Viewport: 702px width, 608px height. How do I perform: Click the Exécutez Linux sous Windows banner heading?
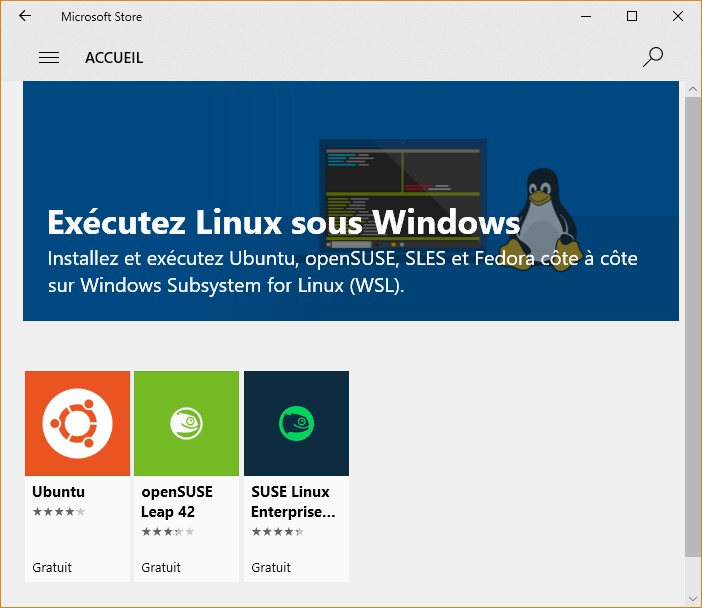284,222
